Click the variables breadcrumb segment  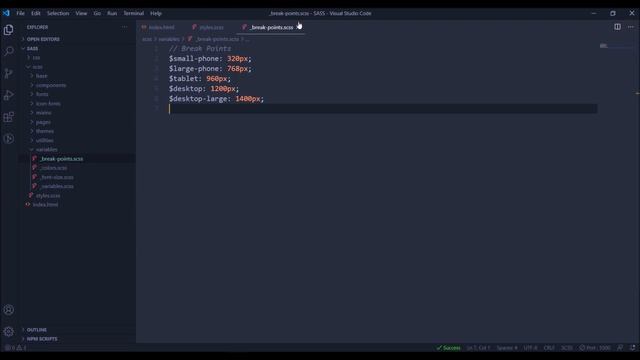169,39
